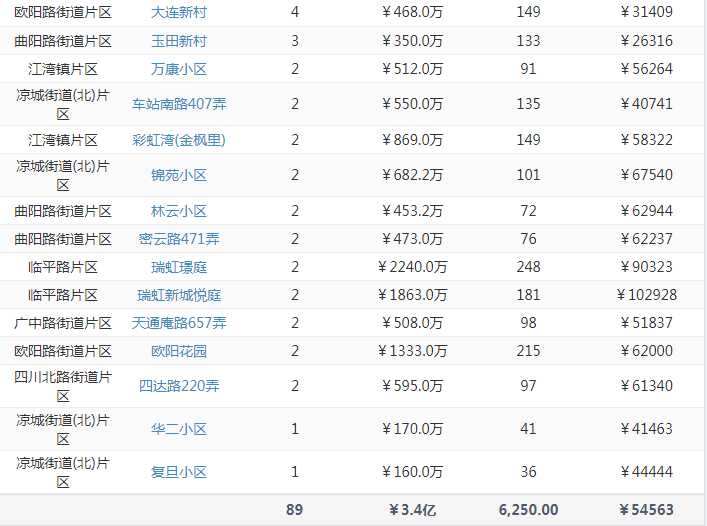The image size is (707, 526).
Task: Select the deal count 3 cell
Action: tap(294, 41)
